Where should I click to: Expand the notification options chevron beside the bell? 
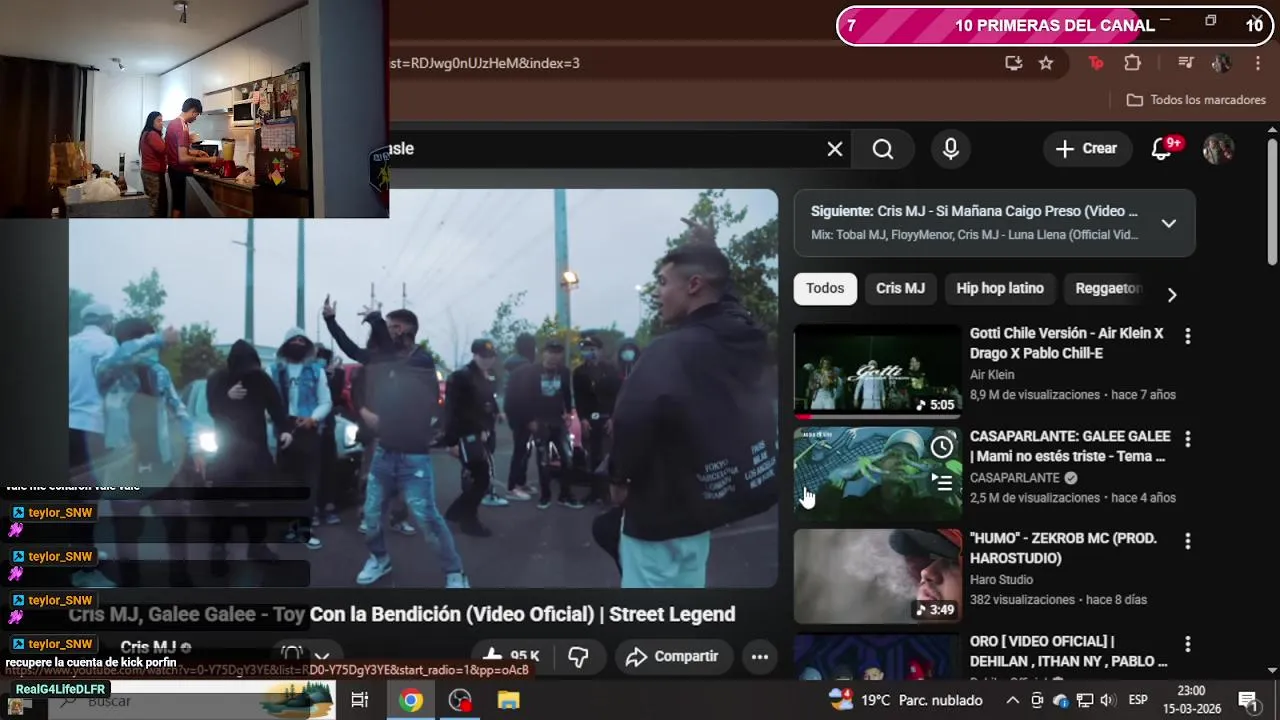click(322, 657)
